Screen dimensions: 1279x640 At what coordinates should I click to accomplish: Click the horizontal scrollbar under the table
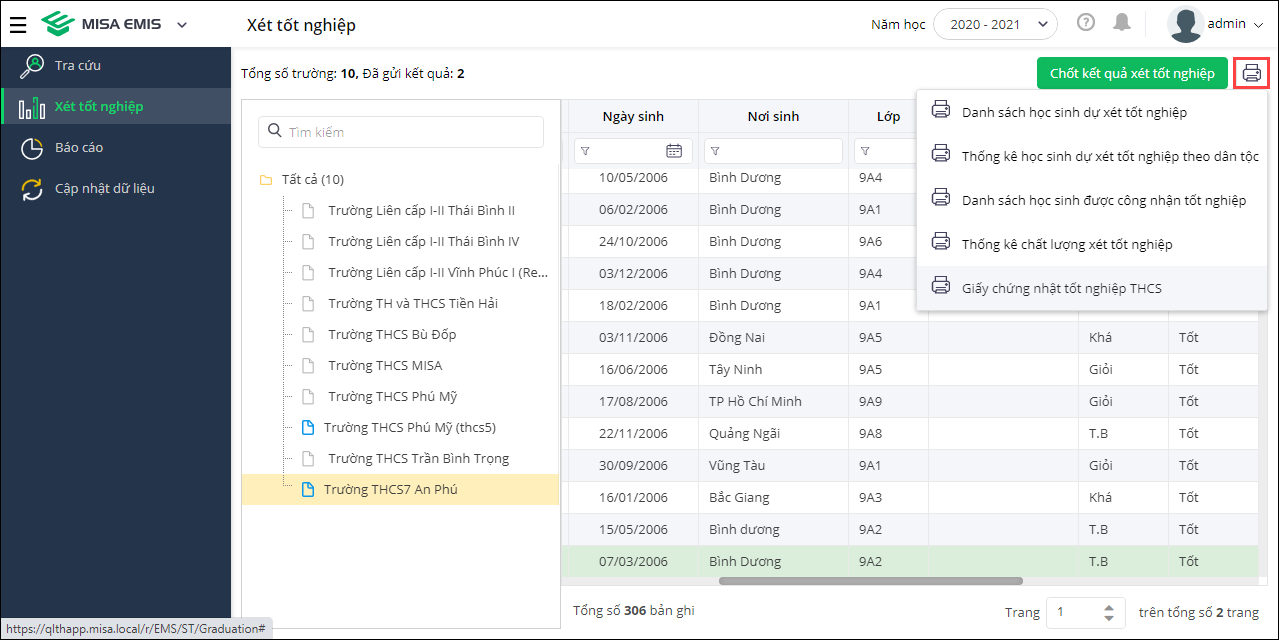tap(870, 580)
